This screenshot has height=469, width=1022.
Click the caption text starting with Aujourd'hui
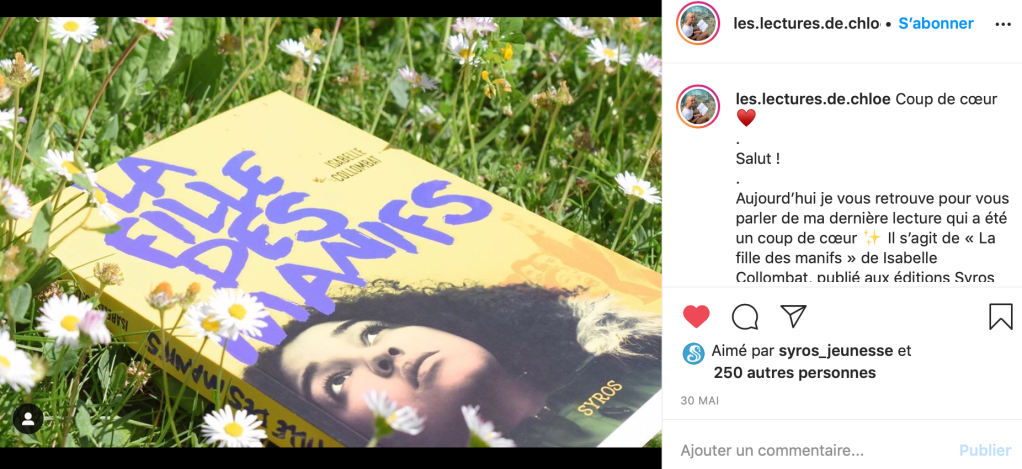(866, 238)
